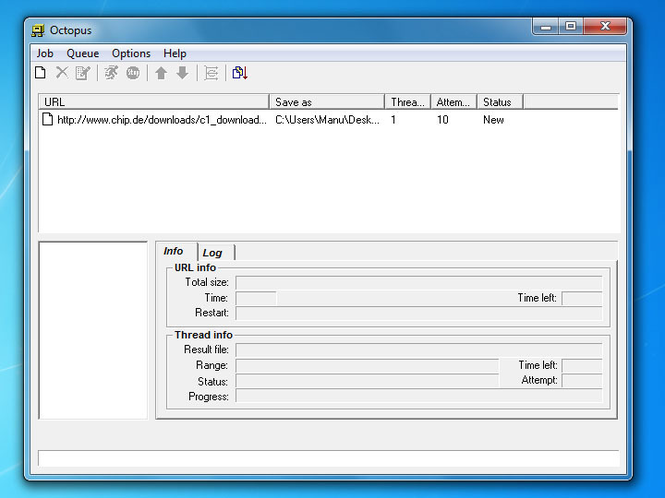Click the Attempts column header

(x=453, y=102)
